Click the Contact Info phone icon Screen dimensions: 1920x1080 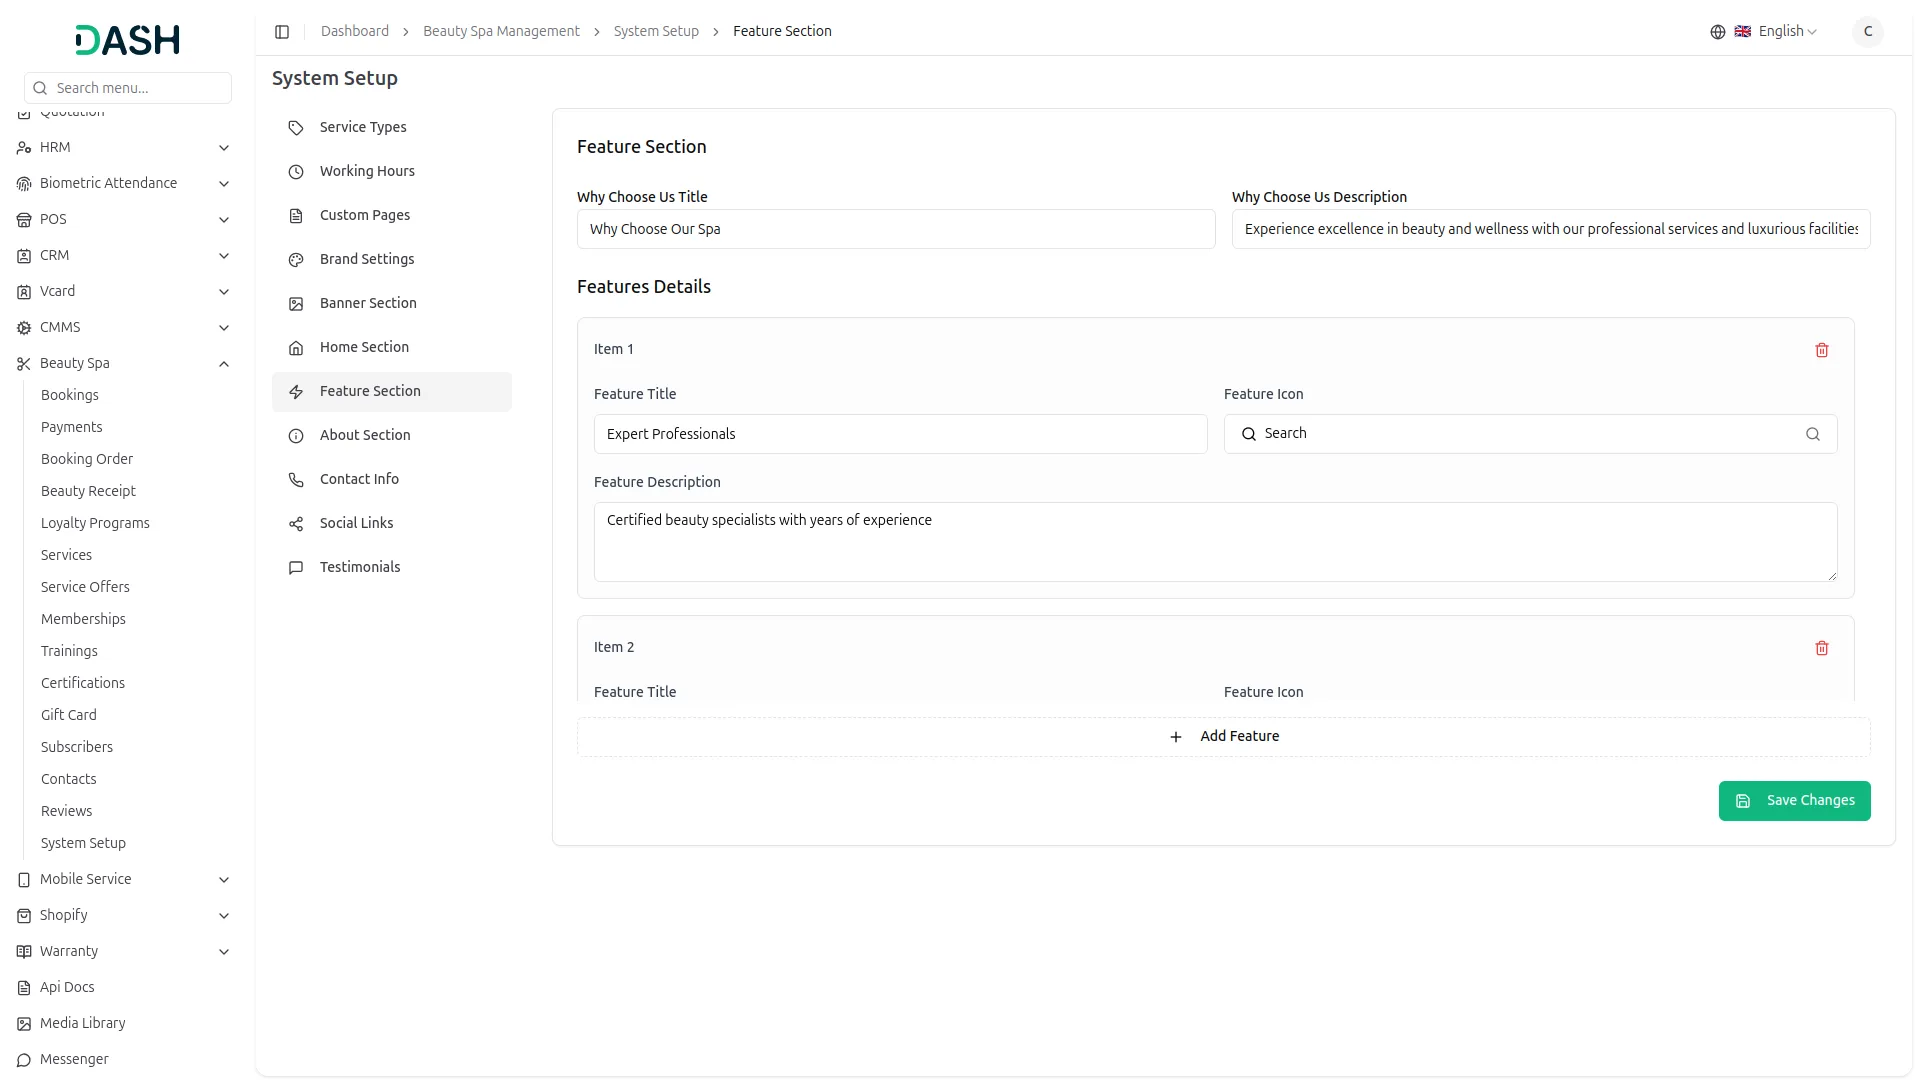tap(296, 480)
